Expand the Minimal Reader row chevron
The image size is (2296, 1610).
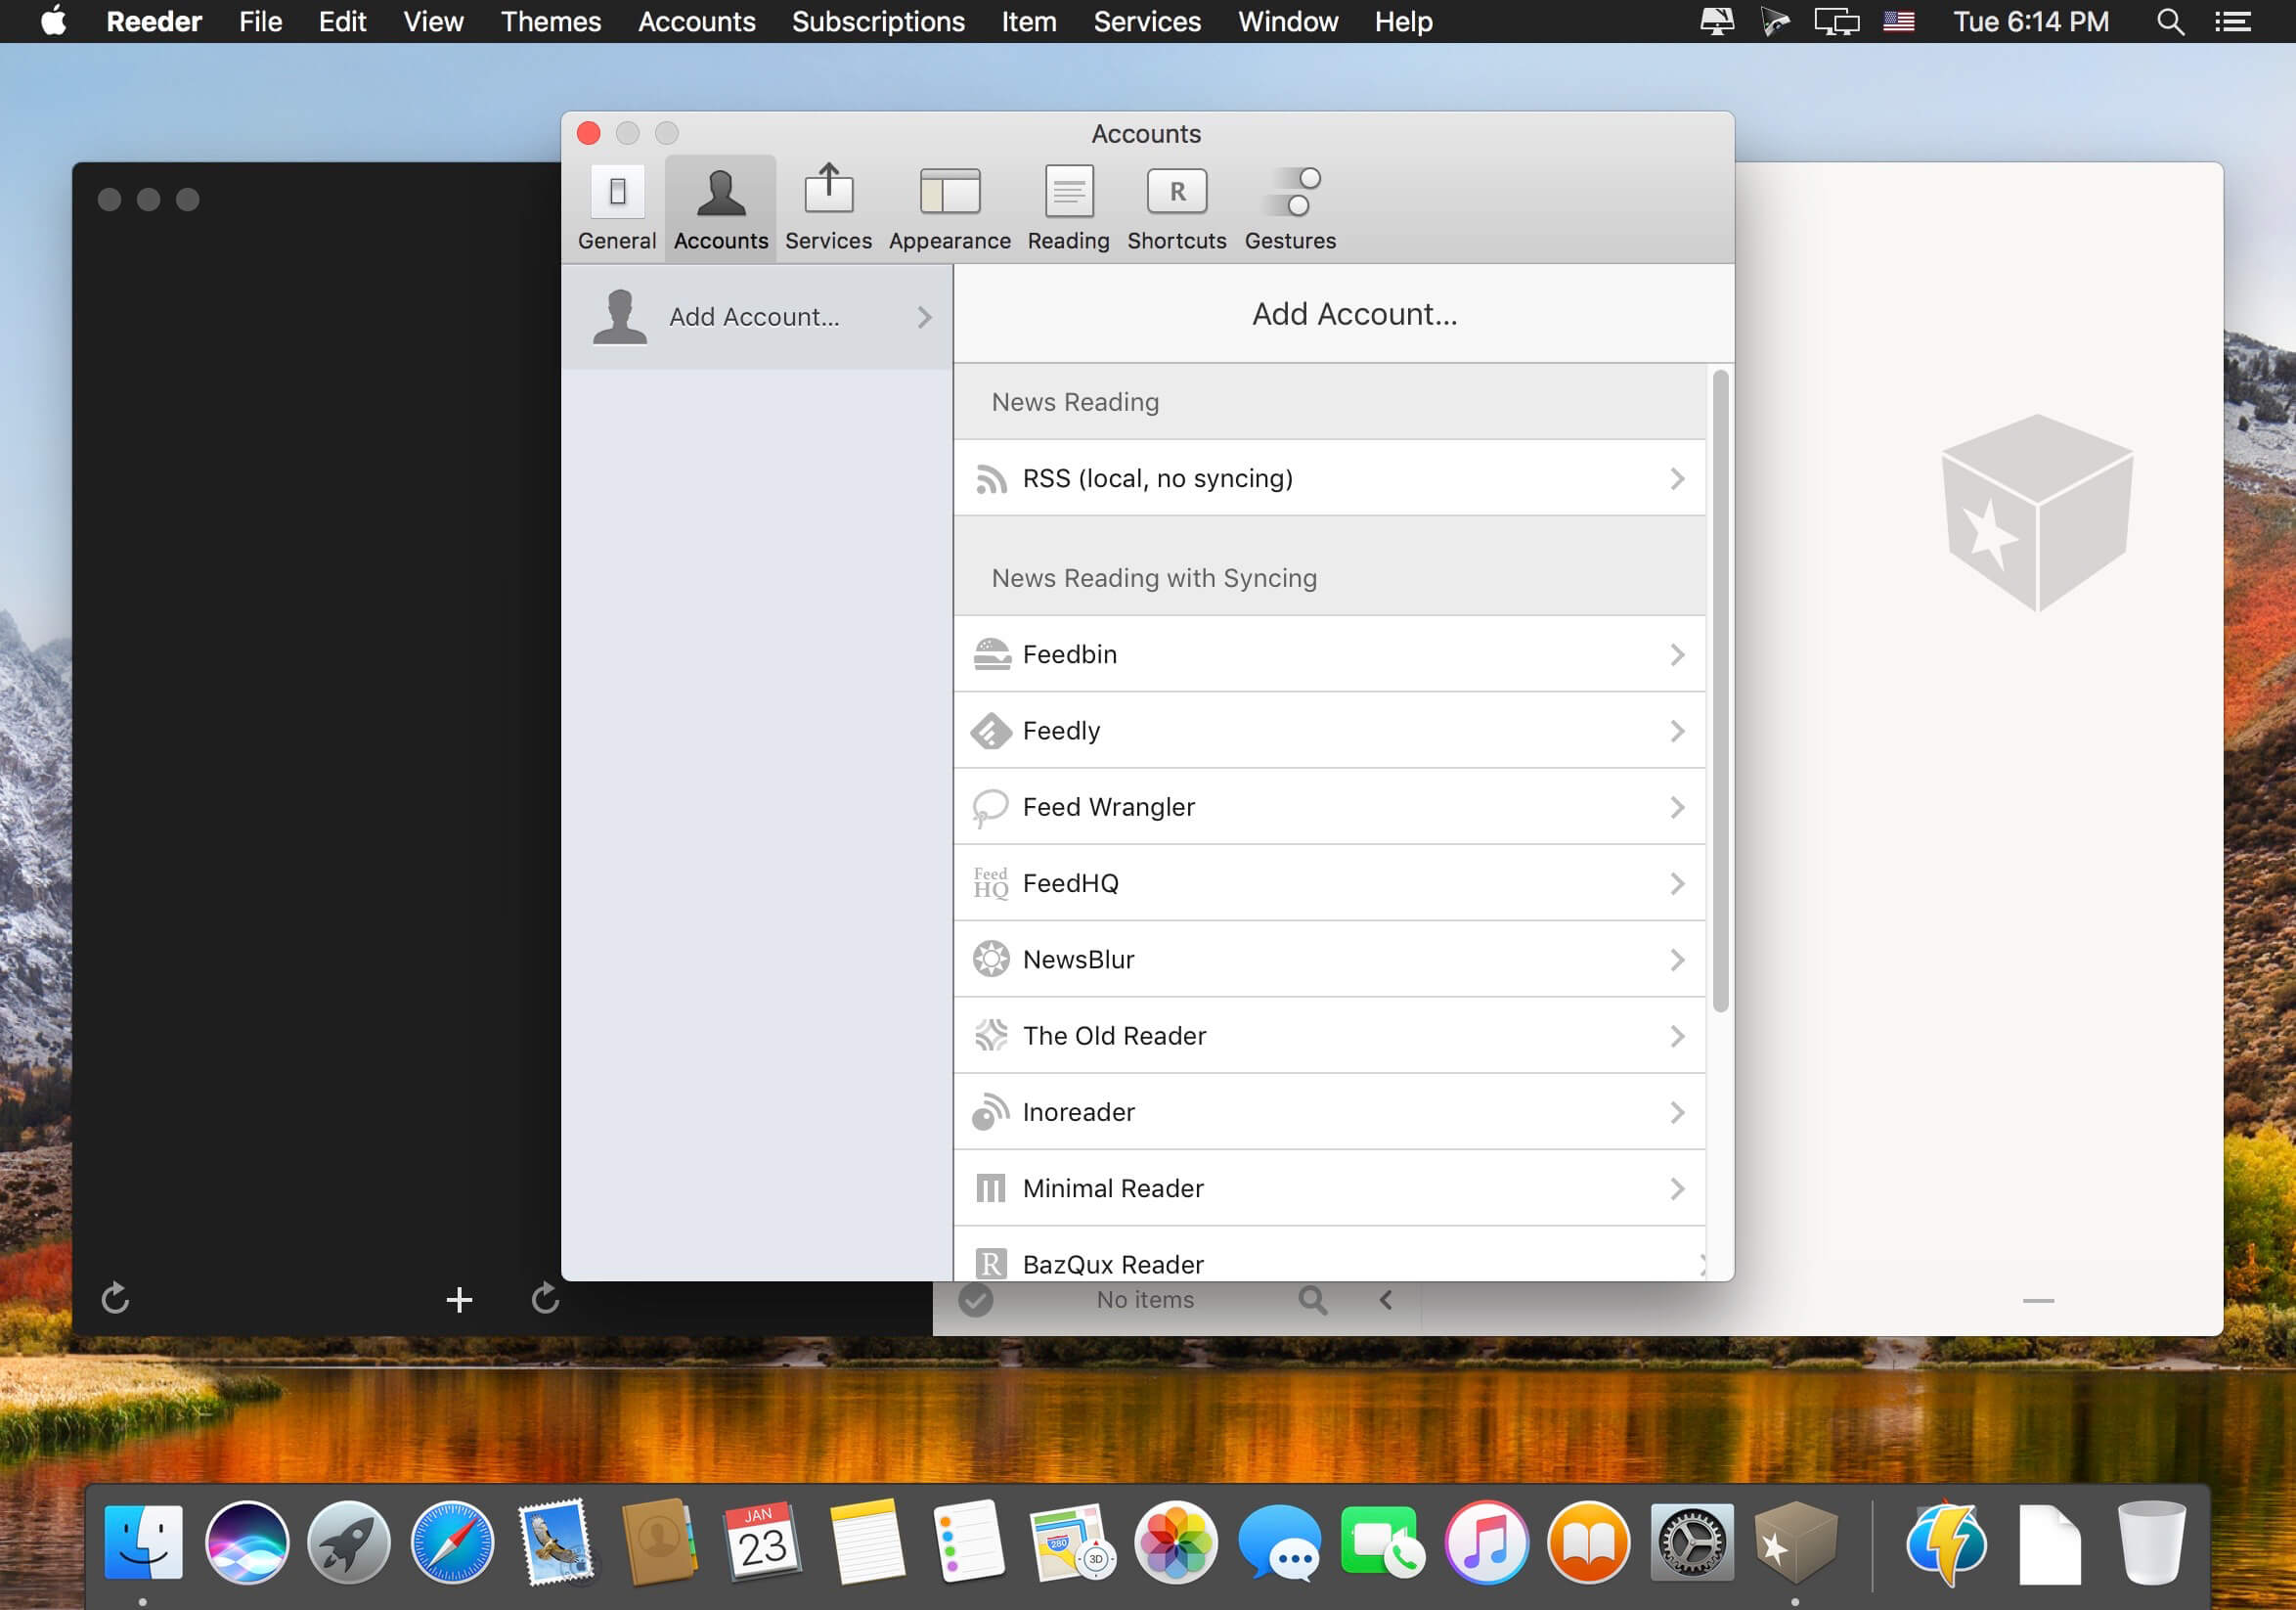tap(1677, 1189)
